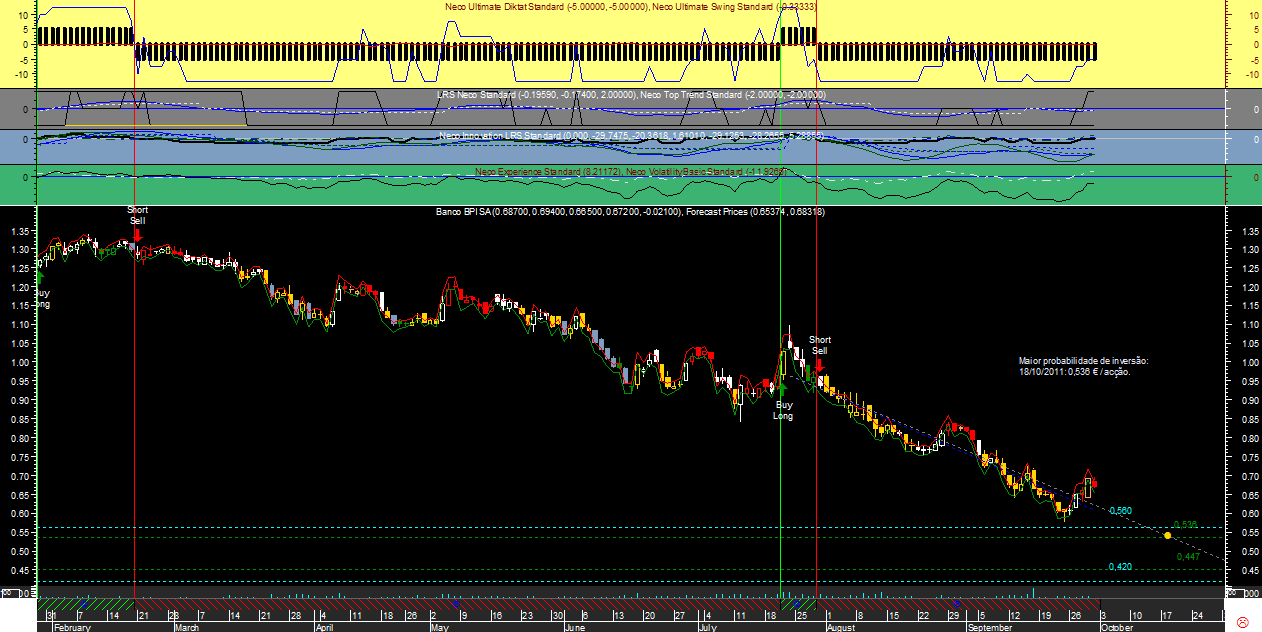1262x632 pixels.
Task: Click the green 0,447 price label
Action: pos(1188,556)
